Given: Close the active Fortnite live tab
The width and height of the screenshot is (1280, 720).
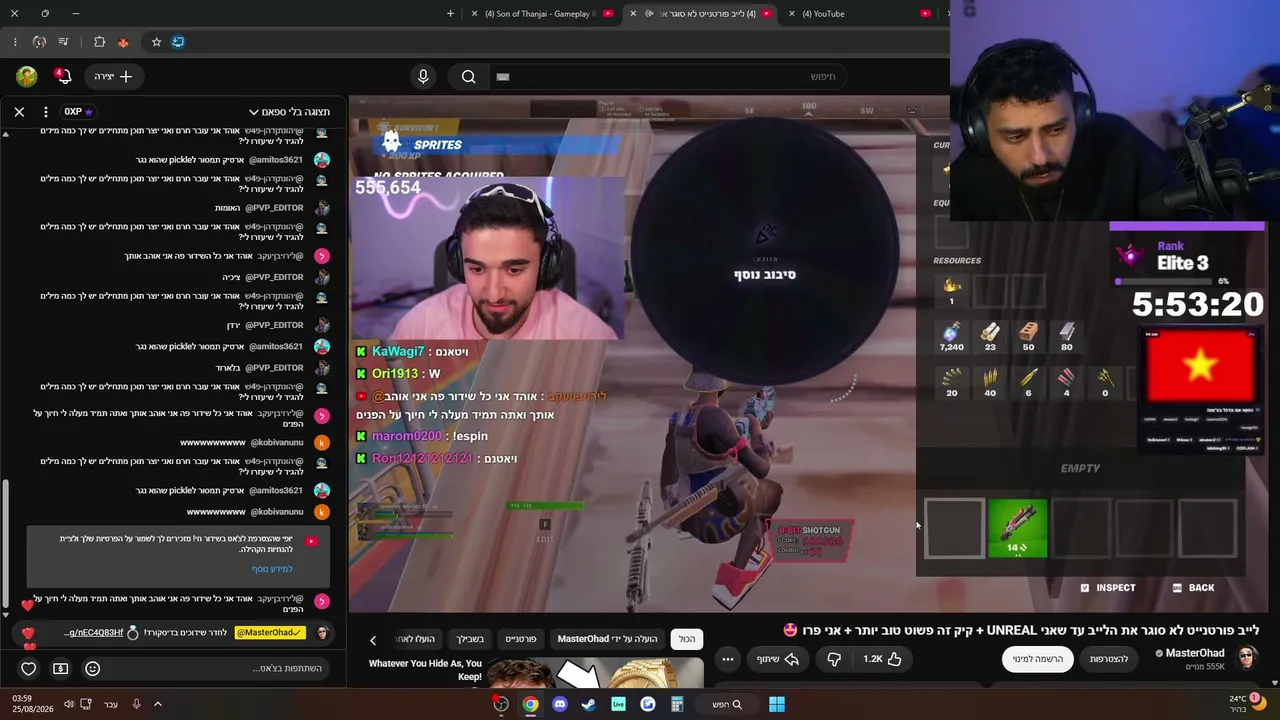Looking at the screenshot, I should (633, 14).
